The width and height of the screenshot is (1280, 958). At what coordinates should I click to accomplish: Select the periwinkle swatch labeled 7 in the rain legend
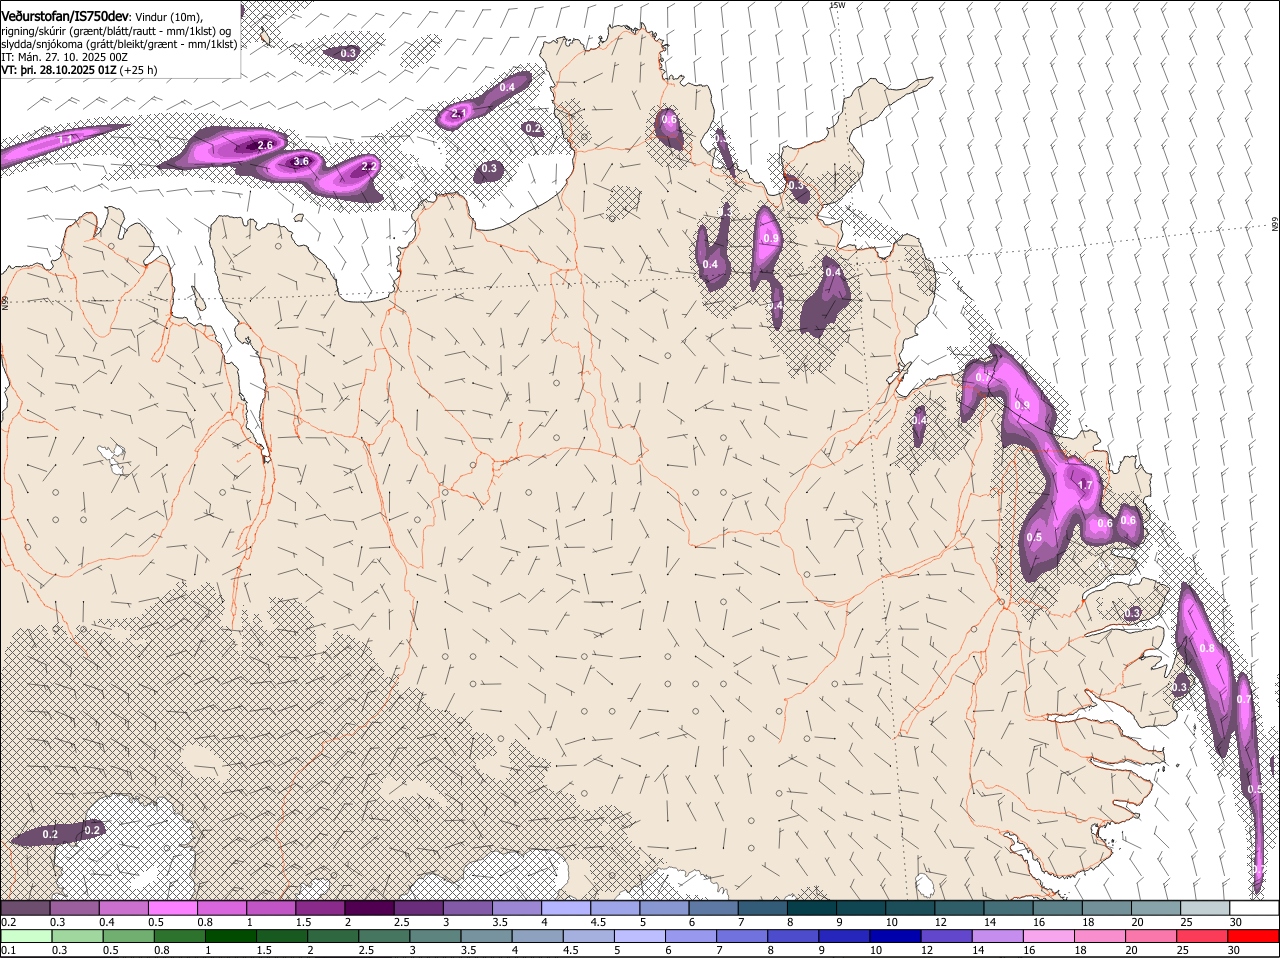[741, 936]
